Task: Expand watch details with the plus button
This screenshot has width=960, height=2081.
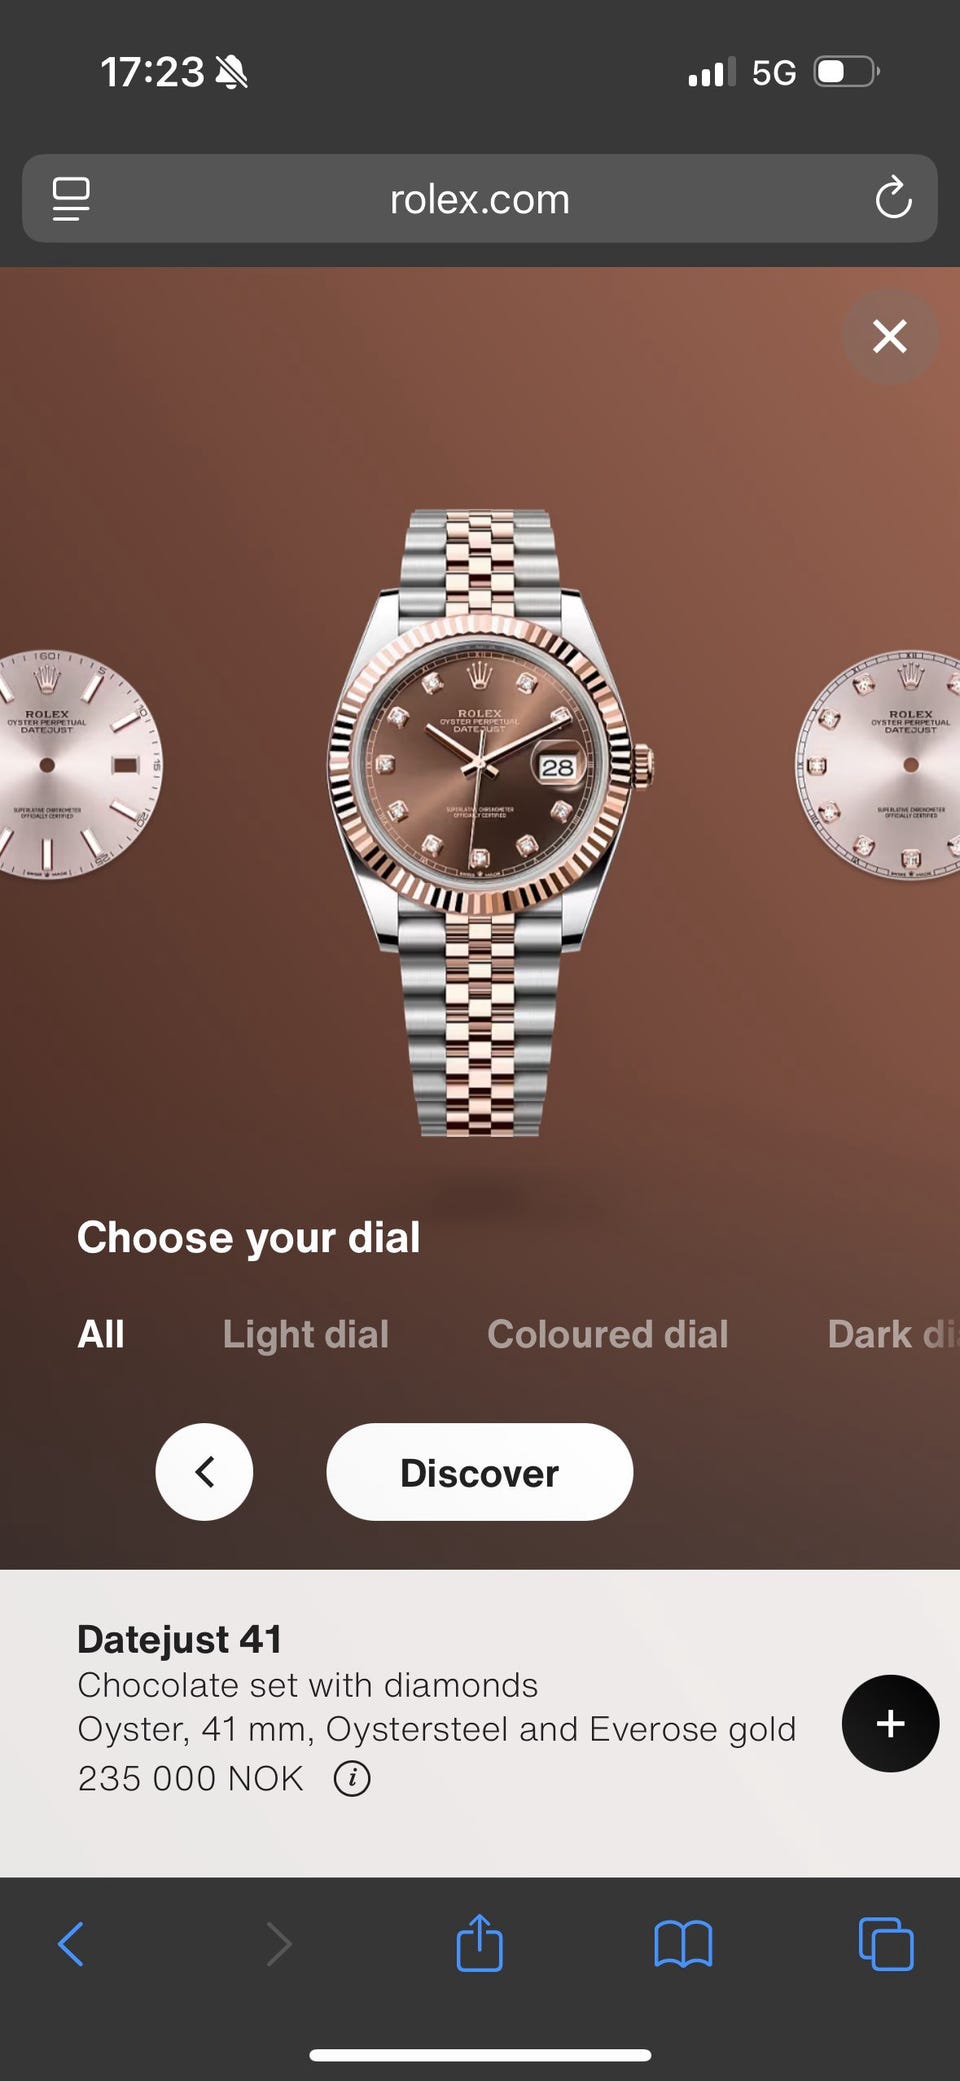Action: 890,1723
